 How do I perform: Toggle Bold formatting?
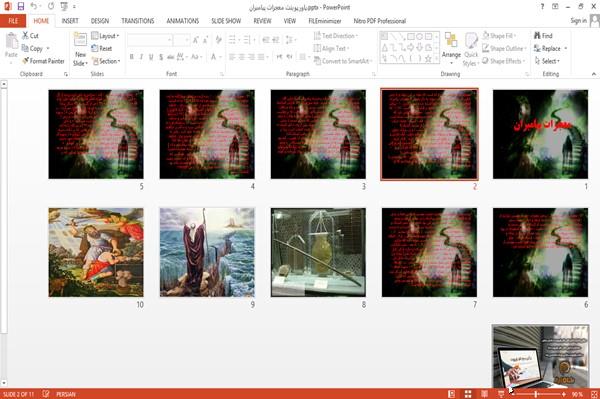pyautogui.click(x=132, y=57)
